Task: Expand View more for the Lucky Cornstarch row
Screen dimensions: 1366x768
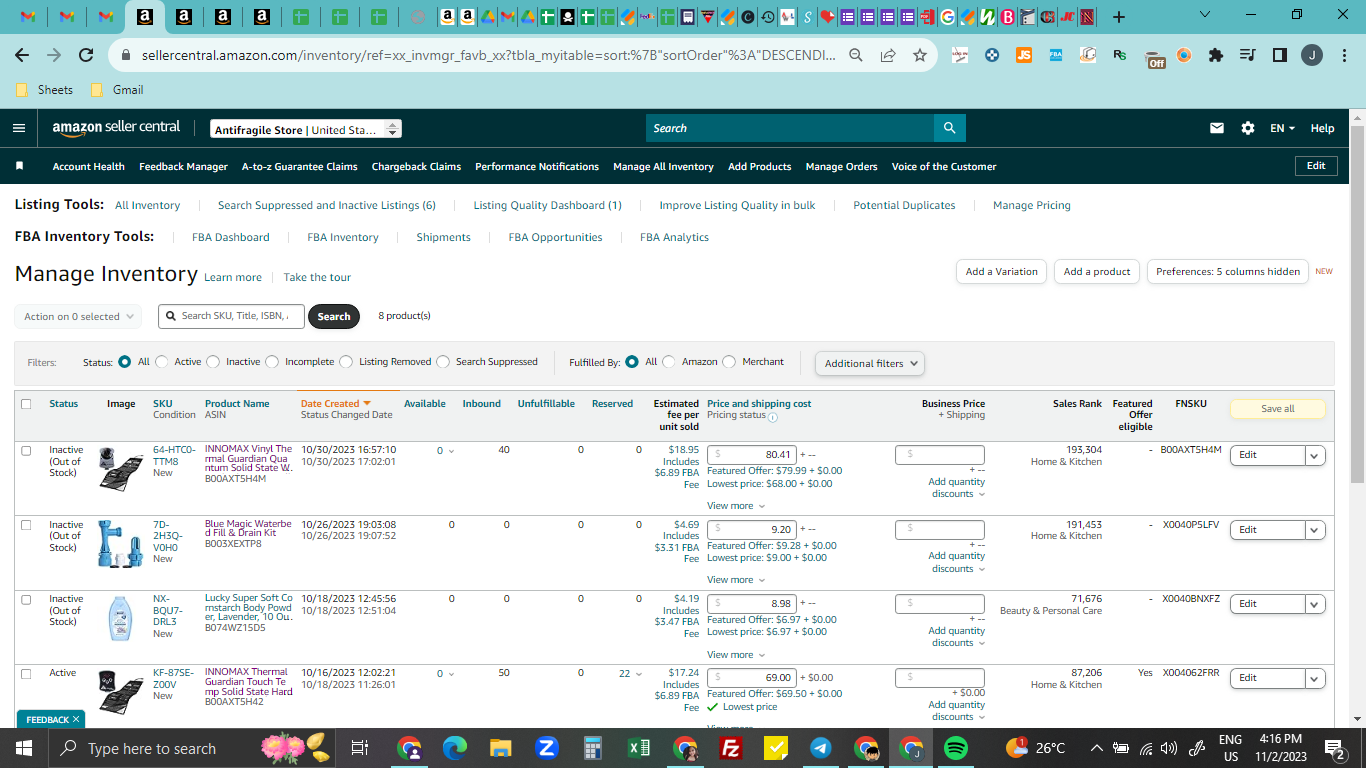Action: [x=736, y=655]
